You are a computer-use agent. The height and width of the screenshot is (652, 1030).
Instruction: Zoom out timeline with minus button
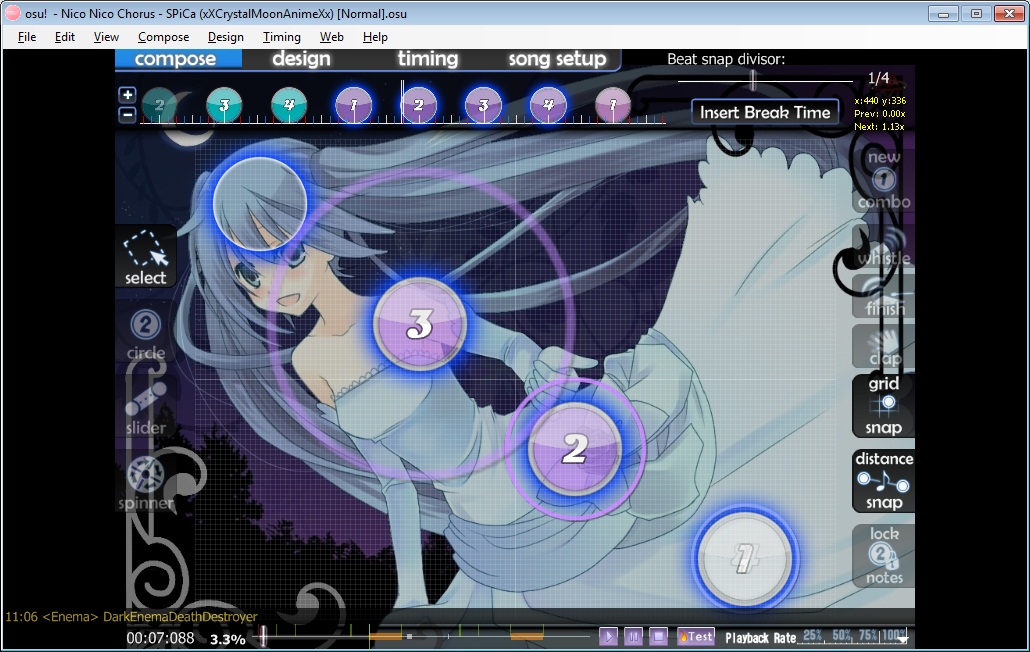point(127,115)
